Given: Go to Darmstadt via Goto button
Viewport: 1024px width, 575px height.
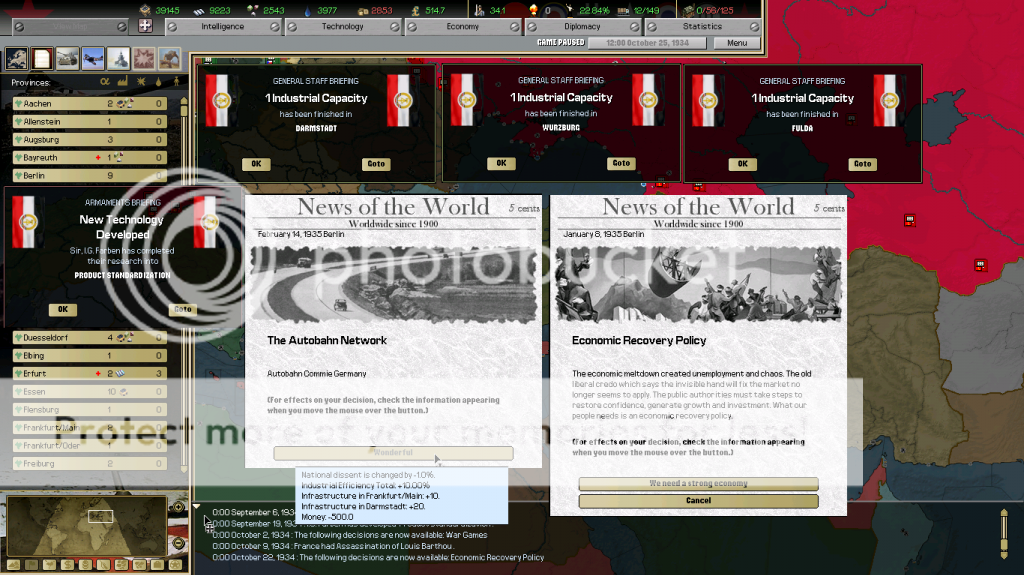Looking at the screenshot, I should tap(376, 164).
